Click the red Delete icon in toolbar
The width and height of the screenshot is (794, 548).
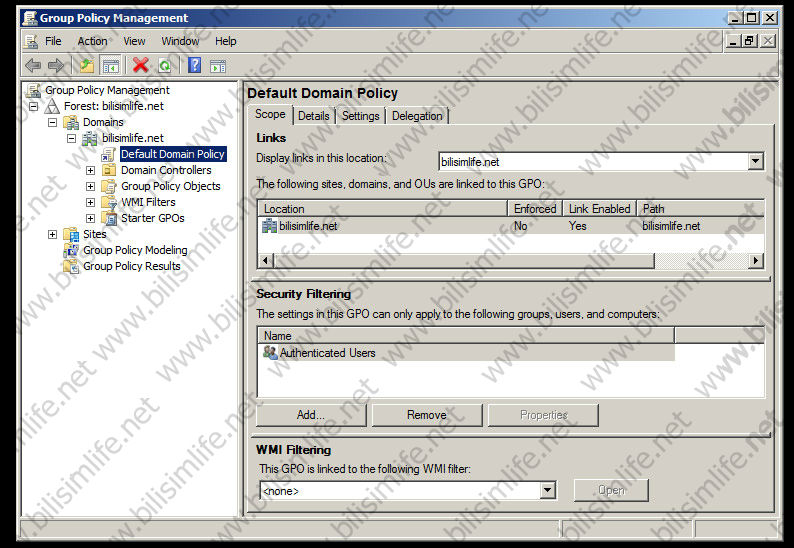140,66
